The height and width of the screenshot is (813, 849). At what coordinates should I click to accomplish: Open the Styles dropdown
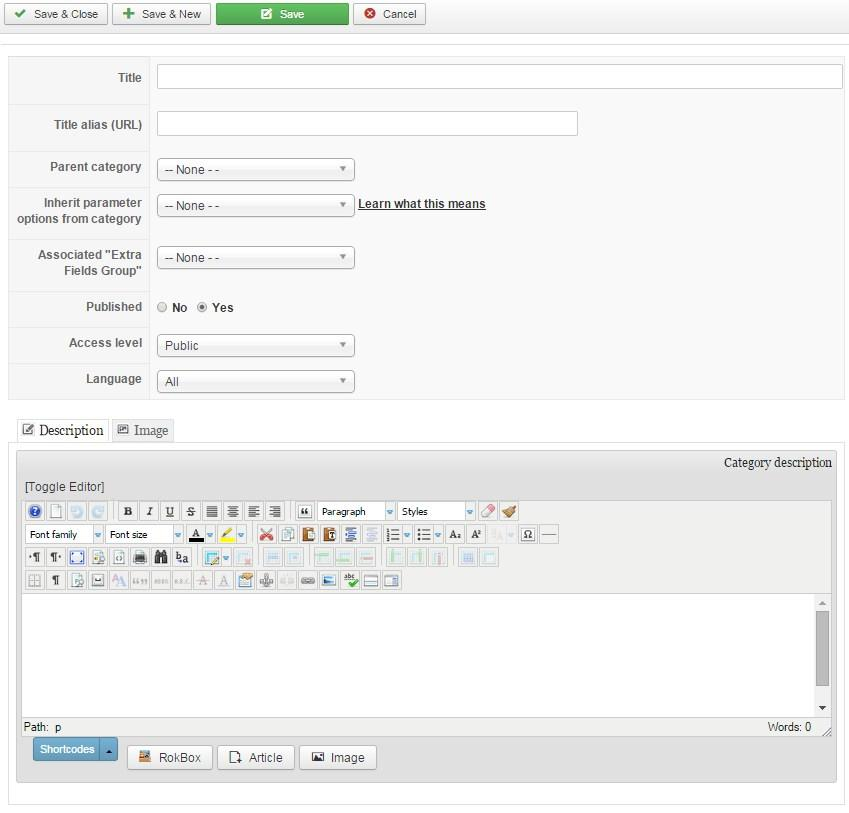436,512
